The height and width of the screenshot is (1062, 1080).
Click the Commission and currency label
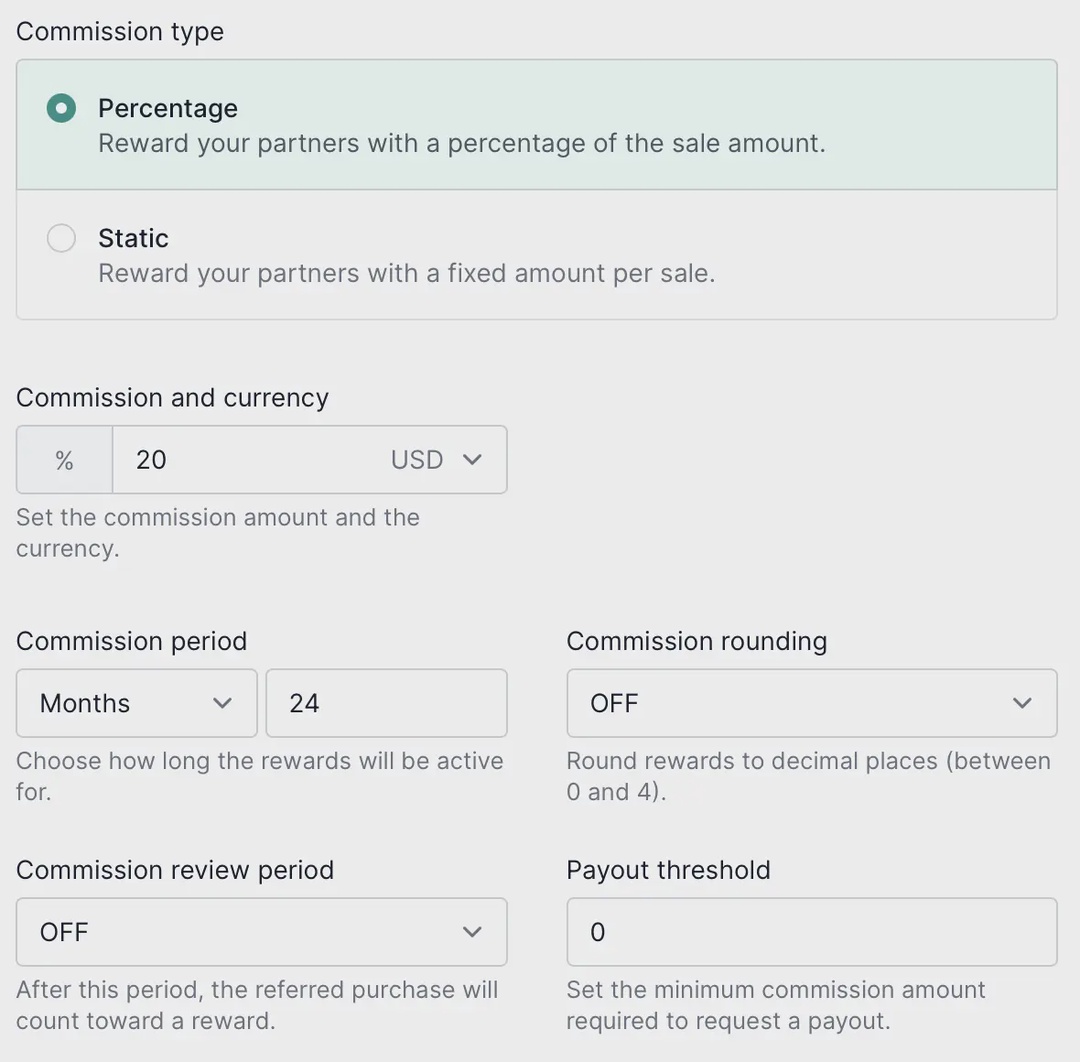point(172,397)
